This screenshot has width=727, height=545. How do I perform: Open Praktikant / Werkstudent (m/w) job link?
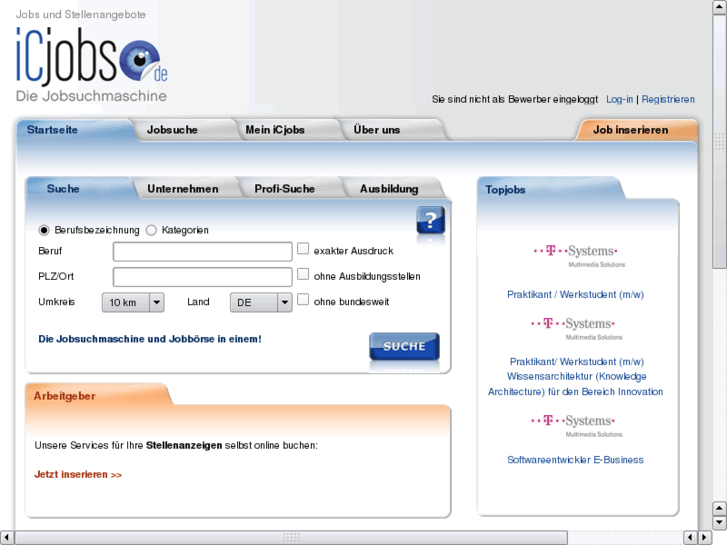point(575,295)
